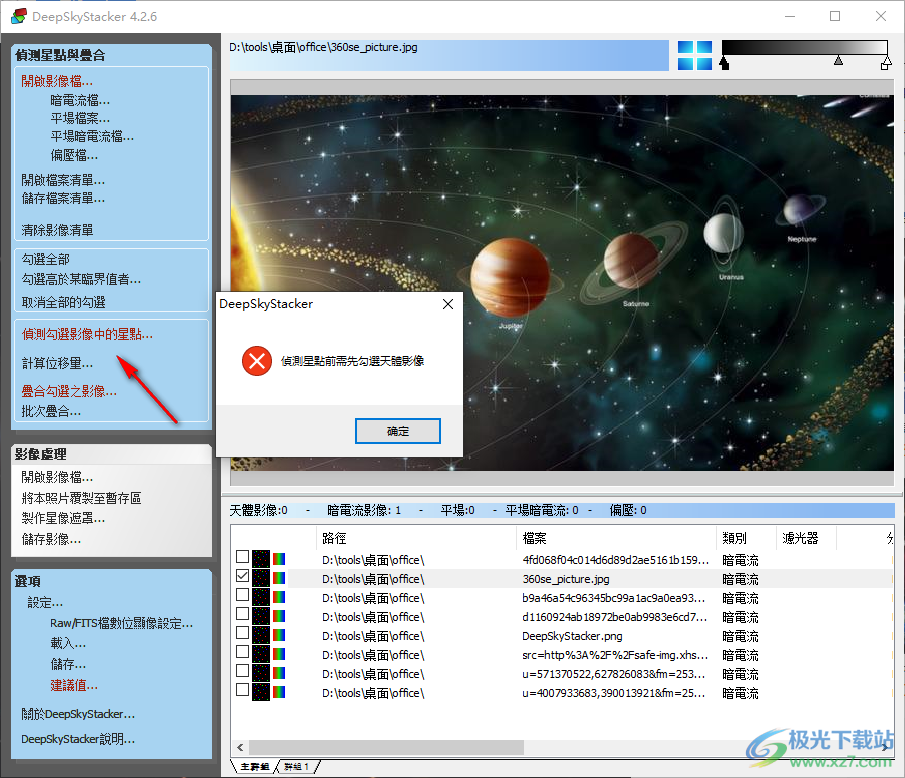The image size is (905, 778).
Task: Click the RGB color icon in b9a46a54c row
Action: tap(279, 597)
